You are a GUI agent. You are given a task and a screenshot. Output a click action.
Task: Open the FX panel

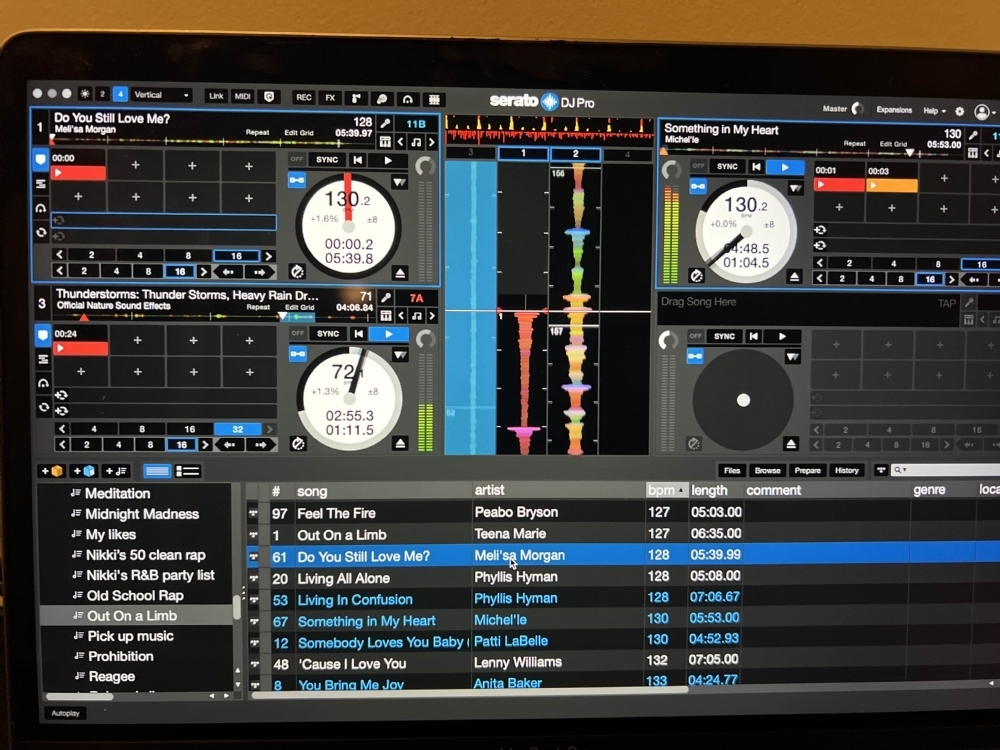tap(330, 98)
